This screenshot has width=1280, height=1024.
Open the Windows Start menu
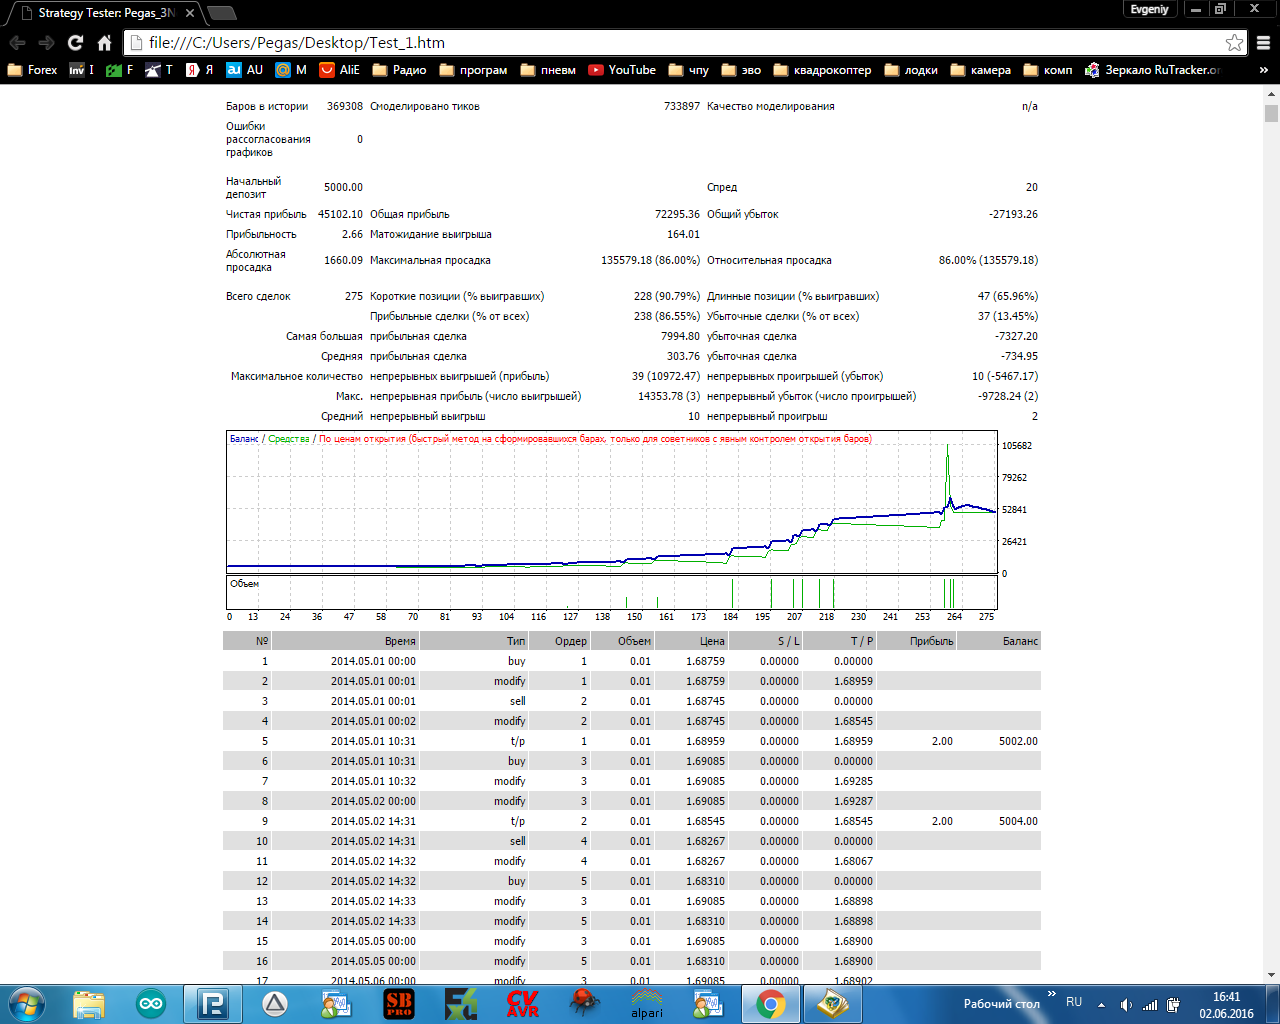(27, 1004)
